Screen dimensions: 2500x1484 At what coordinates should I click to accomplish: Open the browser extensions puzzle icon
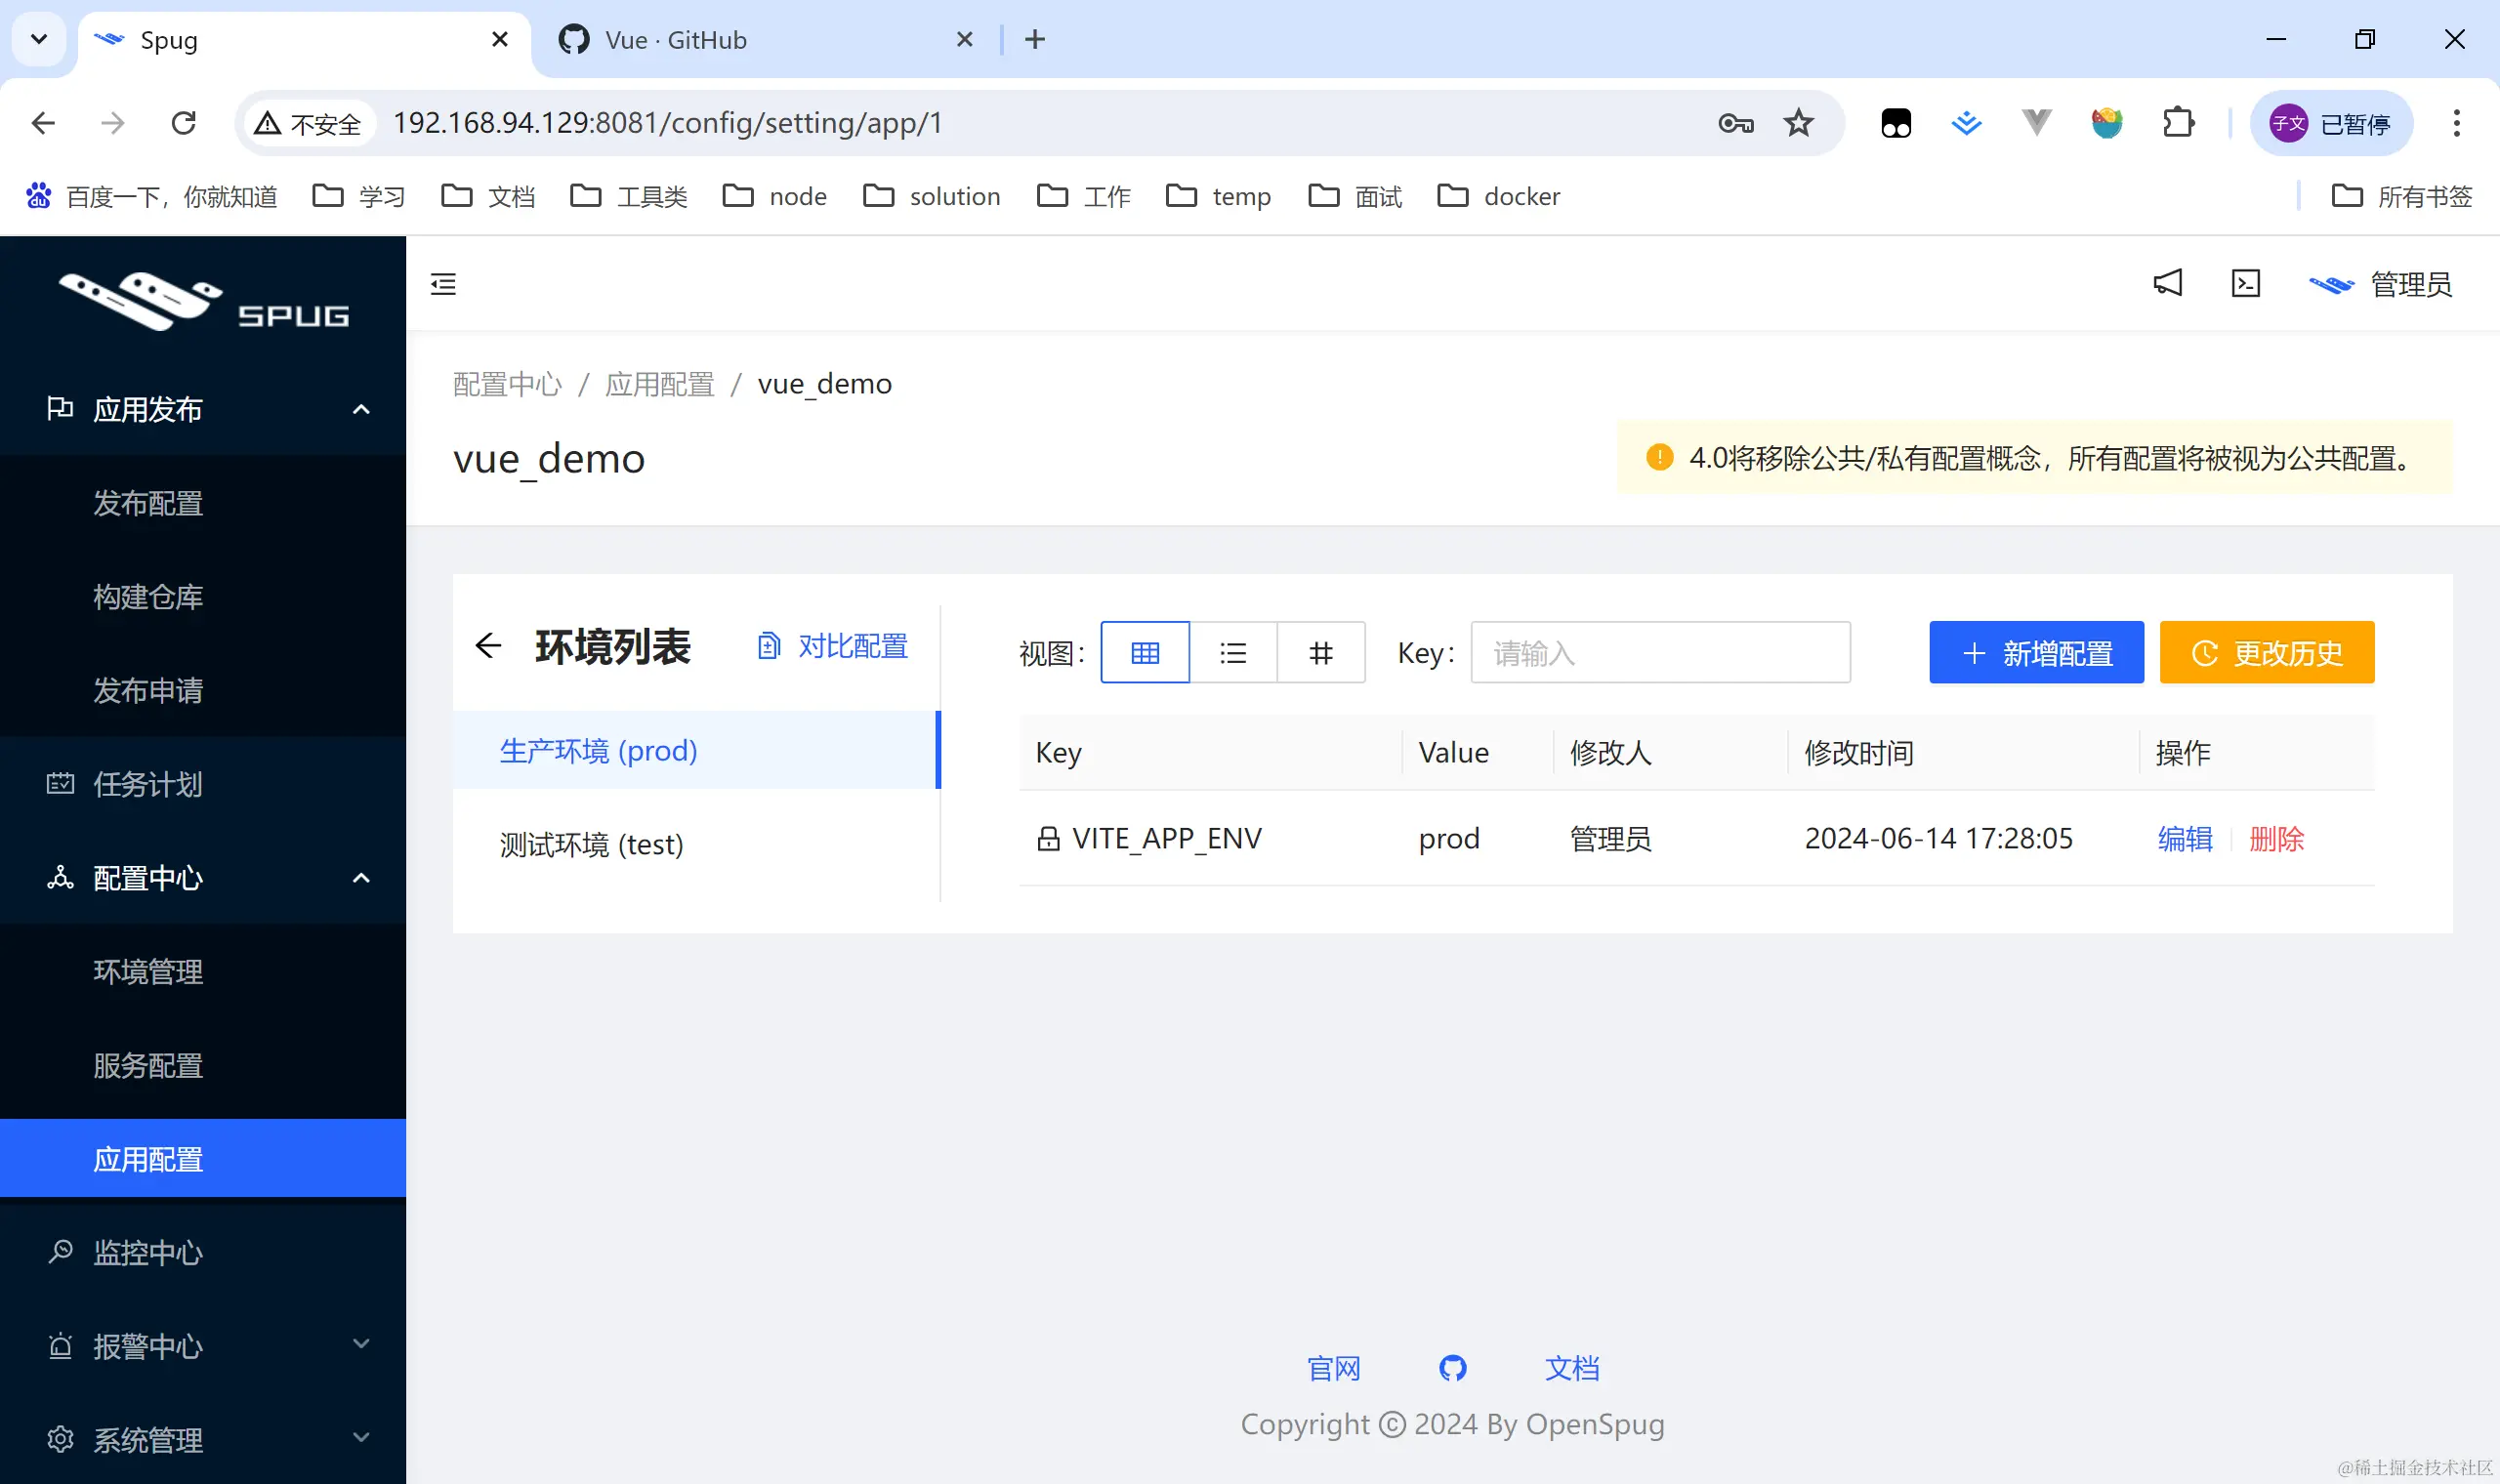pyautogui.click(x=2177, y=123)
